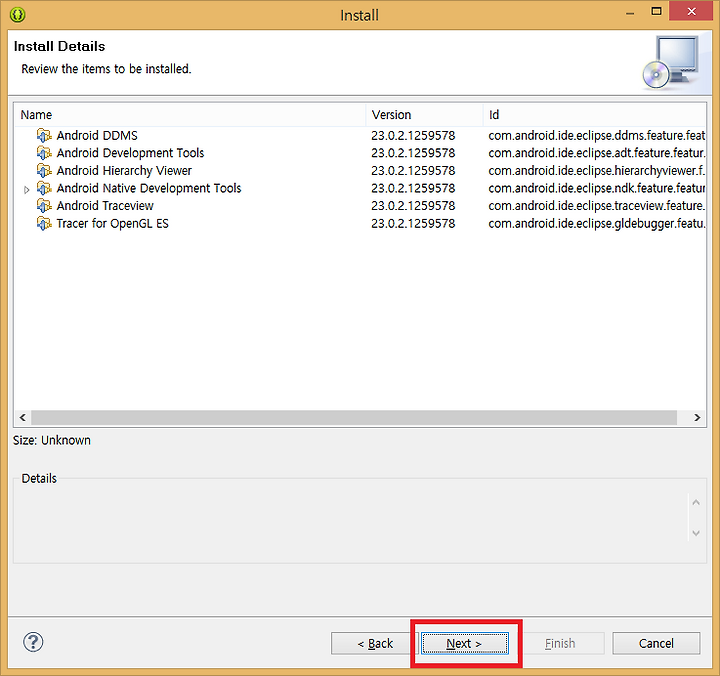The image size is (720, 676).
Task: Click the com.android.ide.eclipse.adt.feature id cell
Action: click(x=596, y=153)
